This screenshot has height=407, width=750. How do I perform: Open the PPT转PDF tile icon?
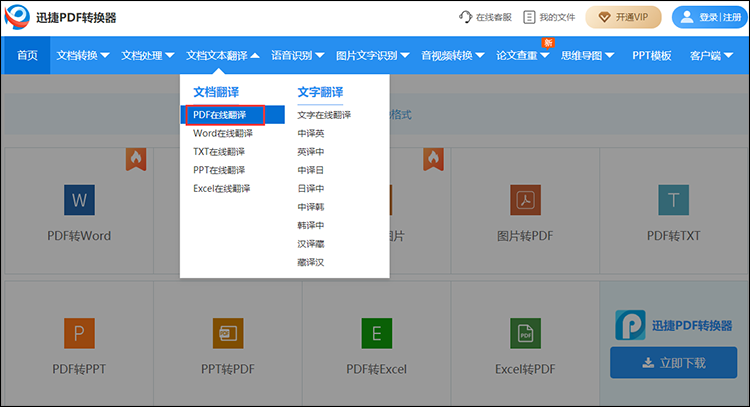(x=228, y=333)
